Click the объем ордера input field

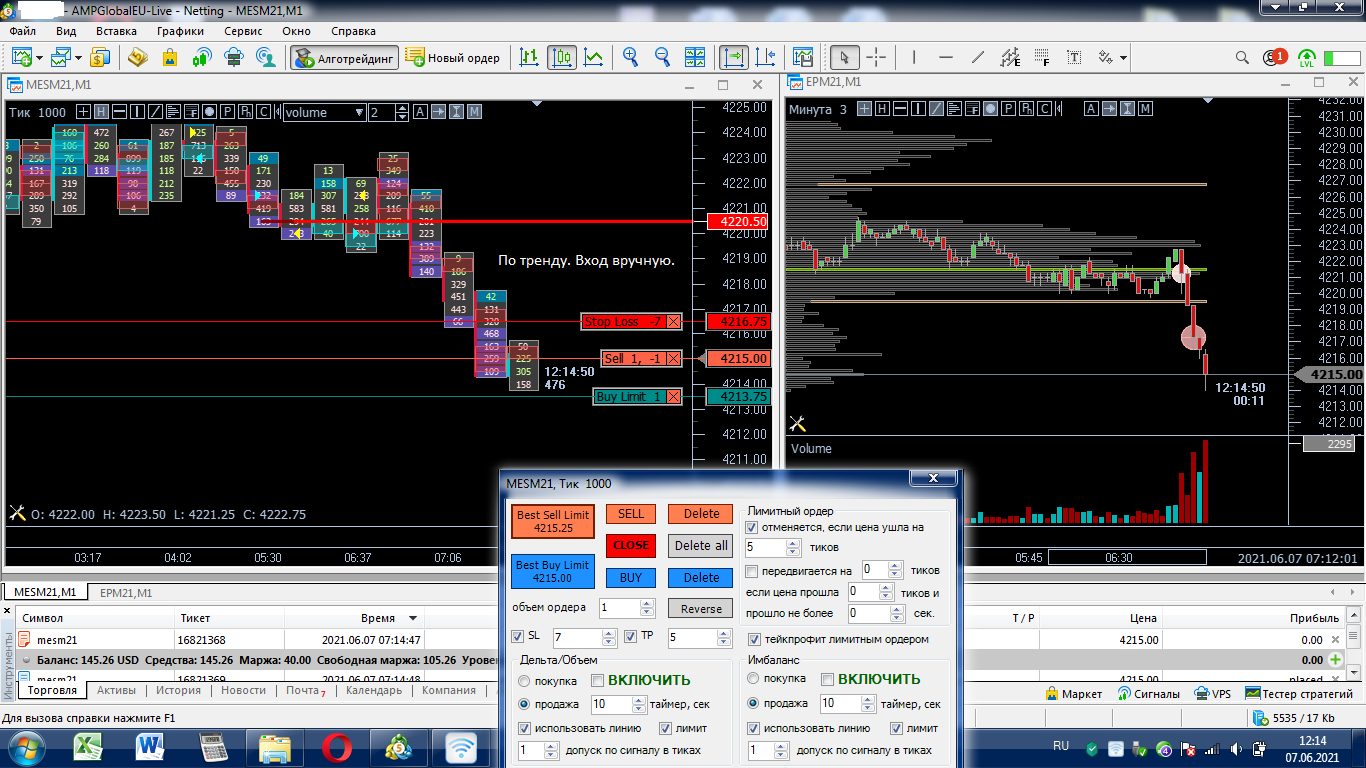click(x=619, y=608)
